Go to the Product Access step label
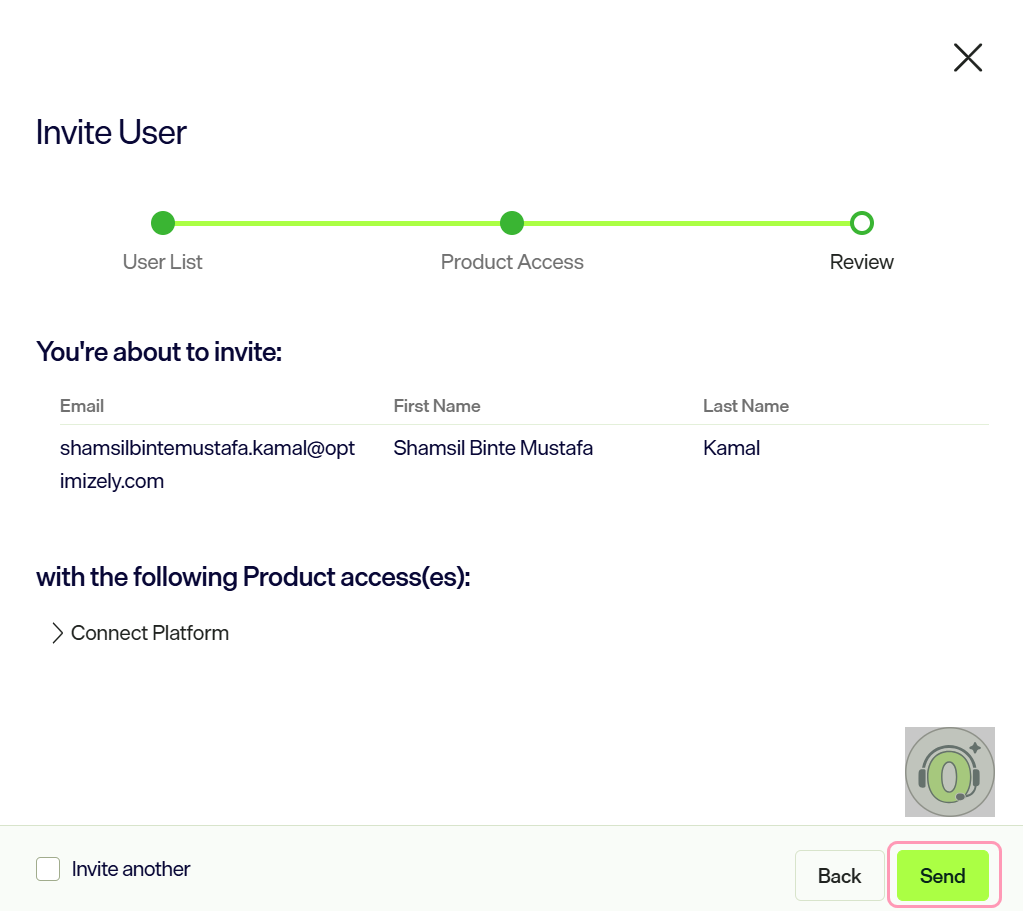1023x911 pixels. (512, 262)
